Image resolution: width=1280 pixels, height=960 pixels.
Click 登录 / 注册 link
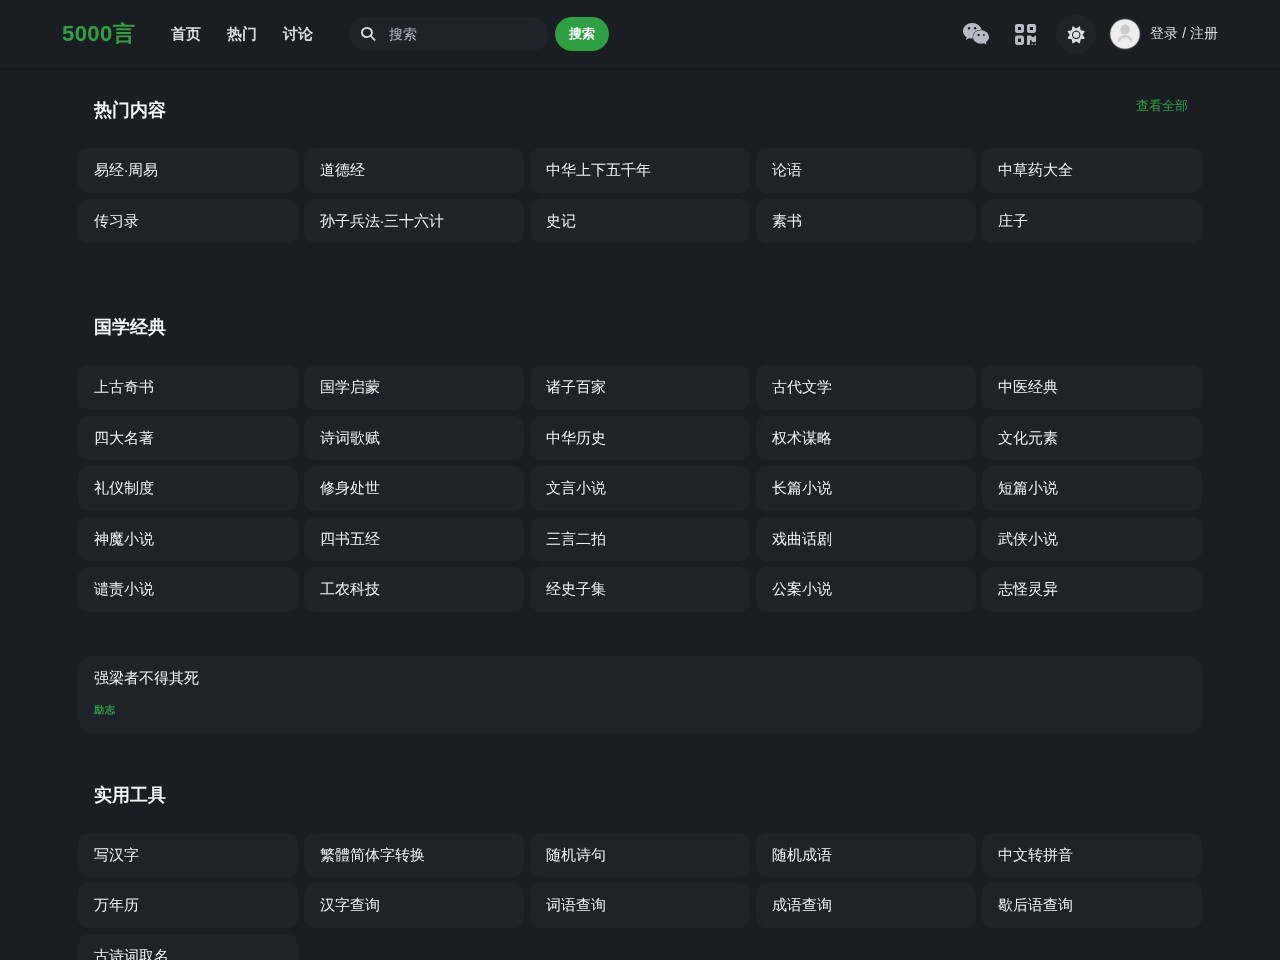(1184, 34)
